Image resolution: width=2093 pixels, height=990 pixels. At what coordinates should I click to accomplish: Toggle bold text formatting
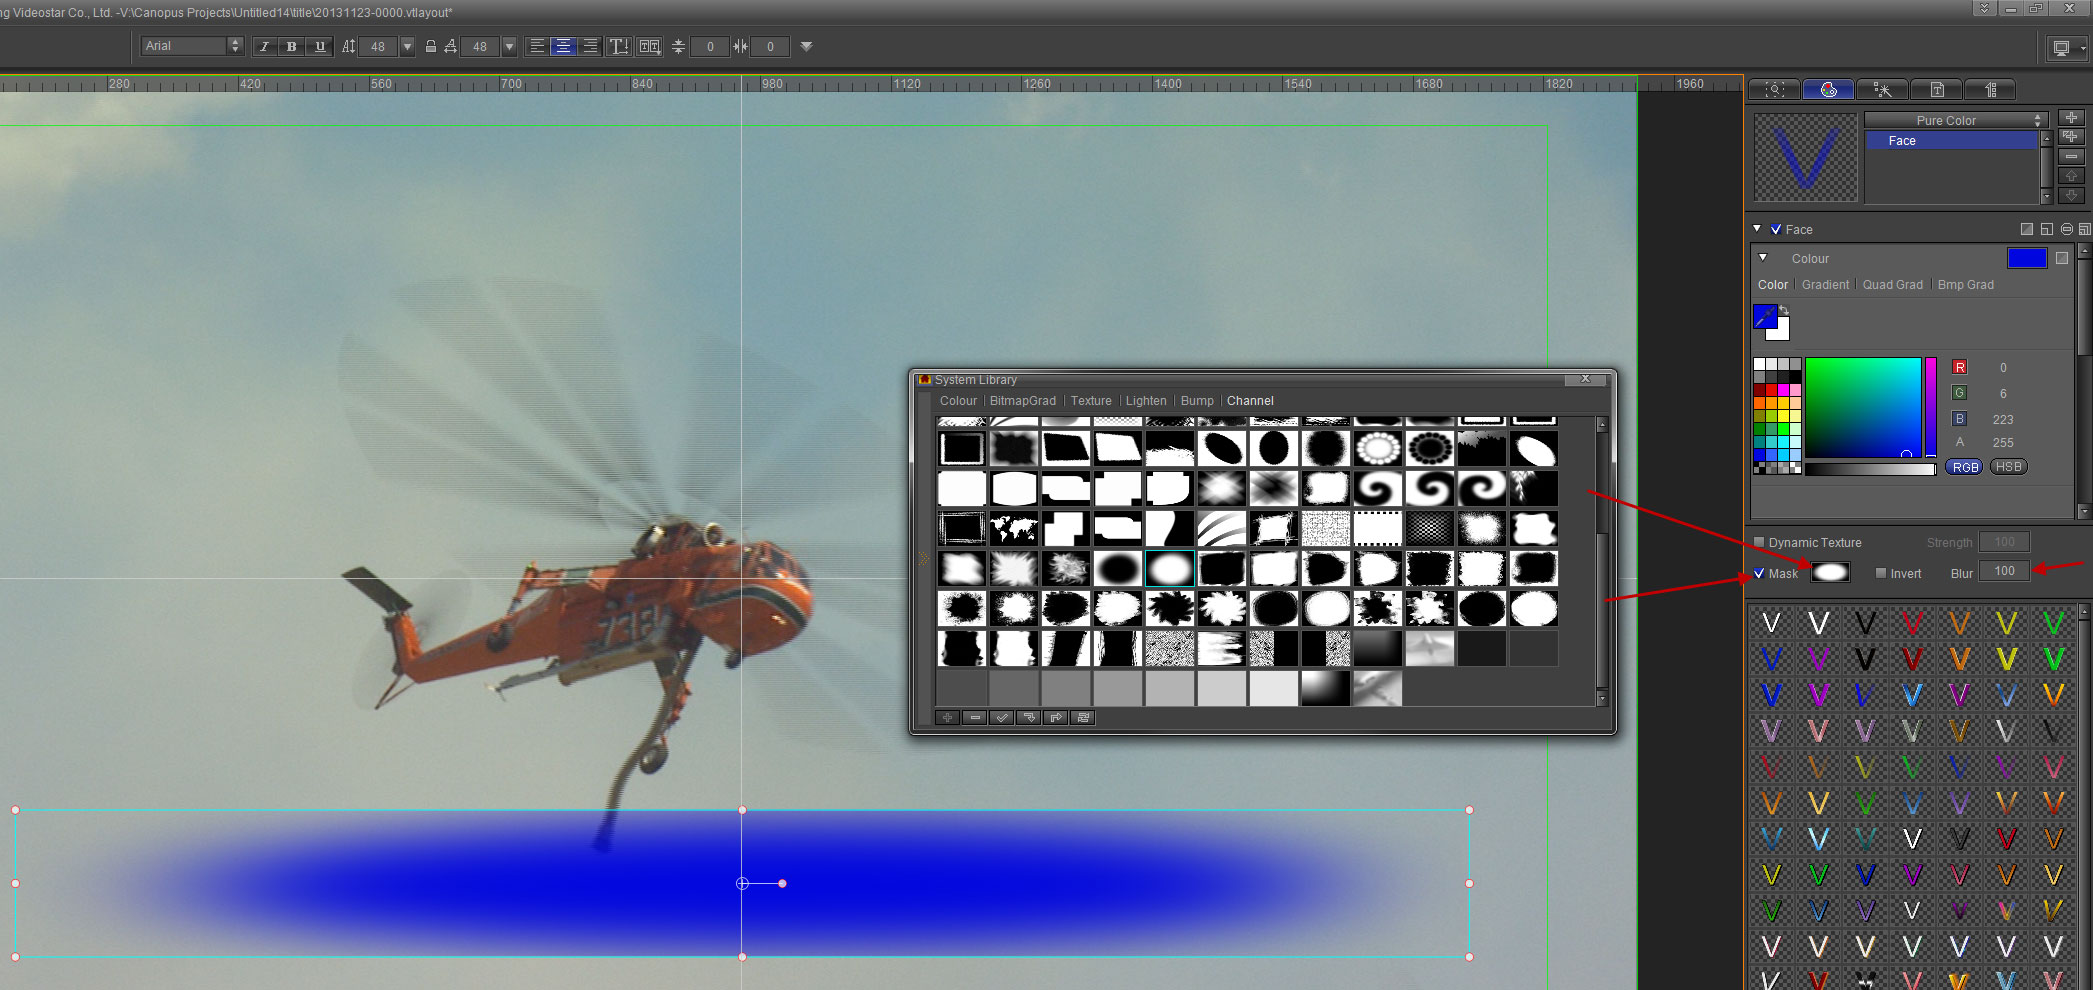(291, 46)
